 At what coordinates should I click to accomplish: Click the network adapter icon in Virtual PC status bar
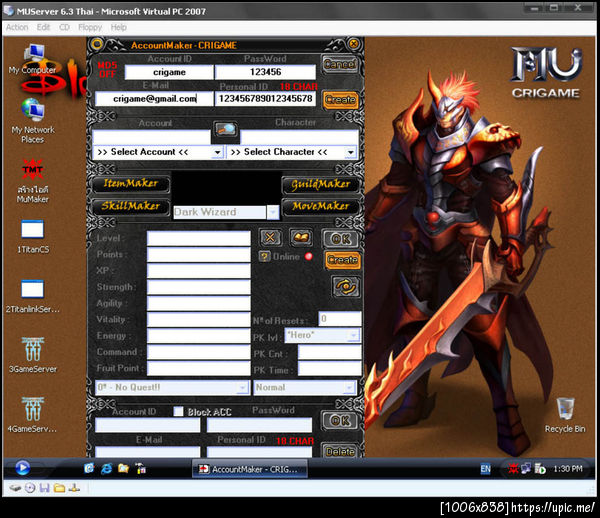point(74,488)
